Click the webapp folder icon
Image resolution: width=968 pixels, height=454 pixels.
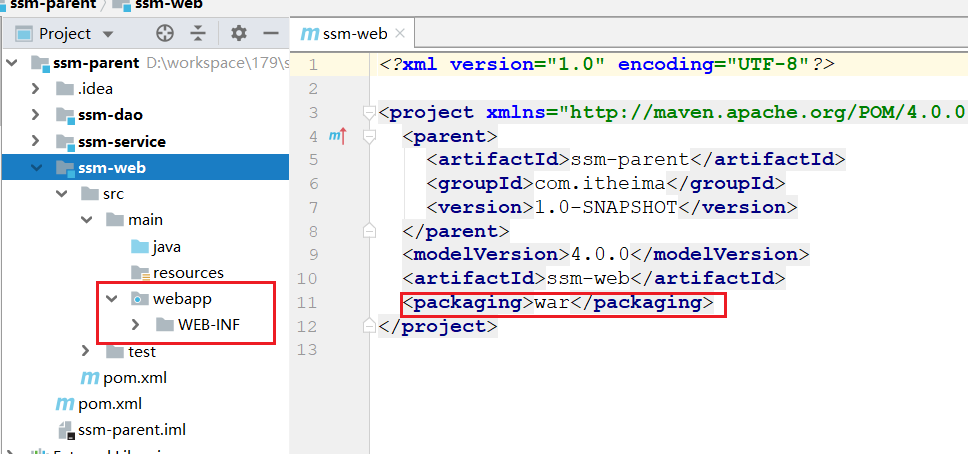click(x=139, y=298)
